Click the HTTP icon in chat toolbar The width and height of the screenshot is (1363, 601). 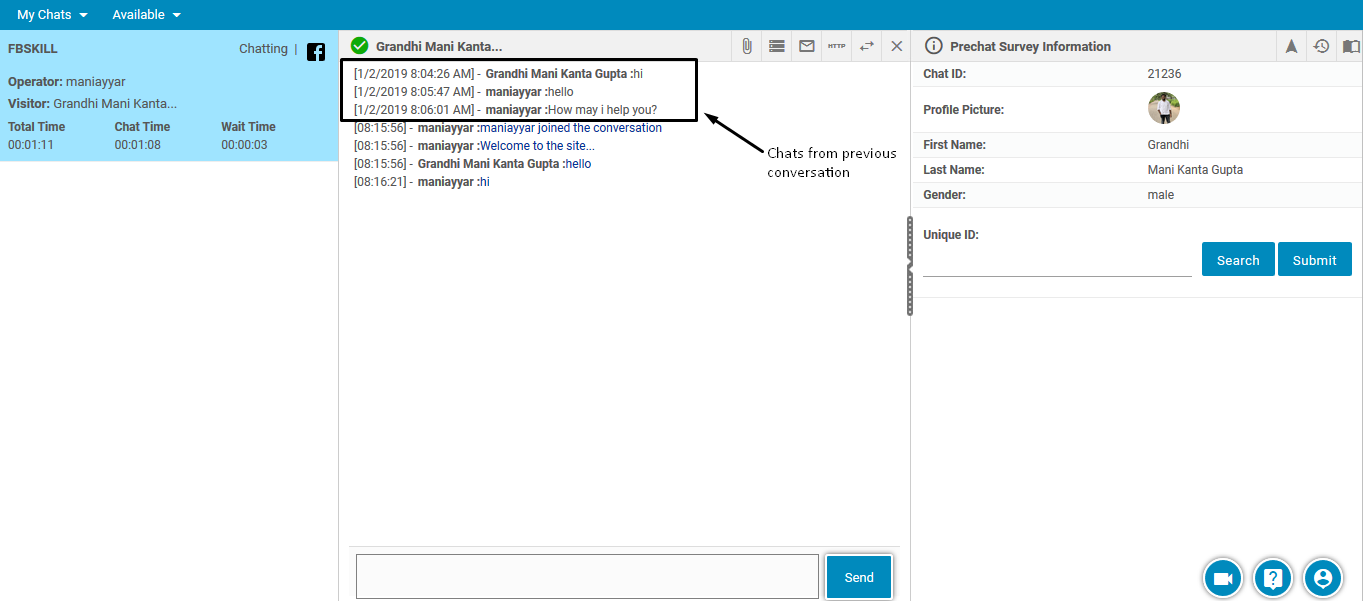pyautogui.click(x=836, y=46)
